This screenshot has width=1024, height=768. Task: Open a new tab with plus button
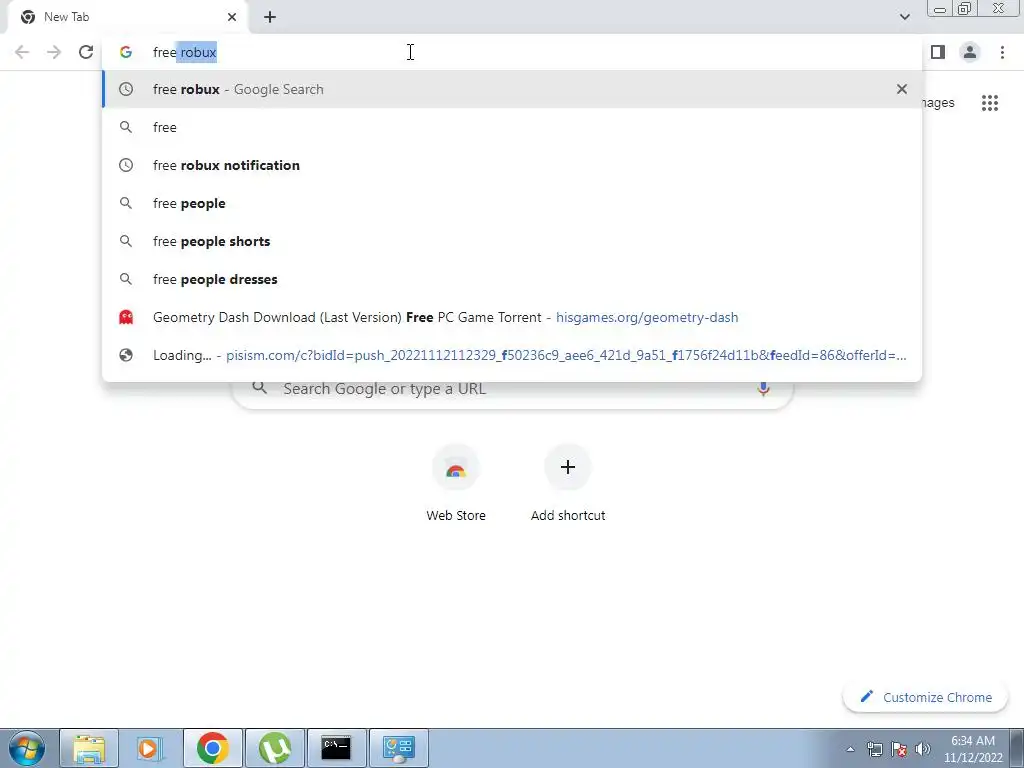click(x=270, y=17)
